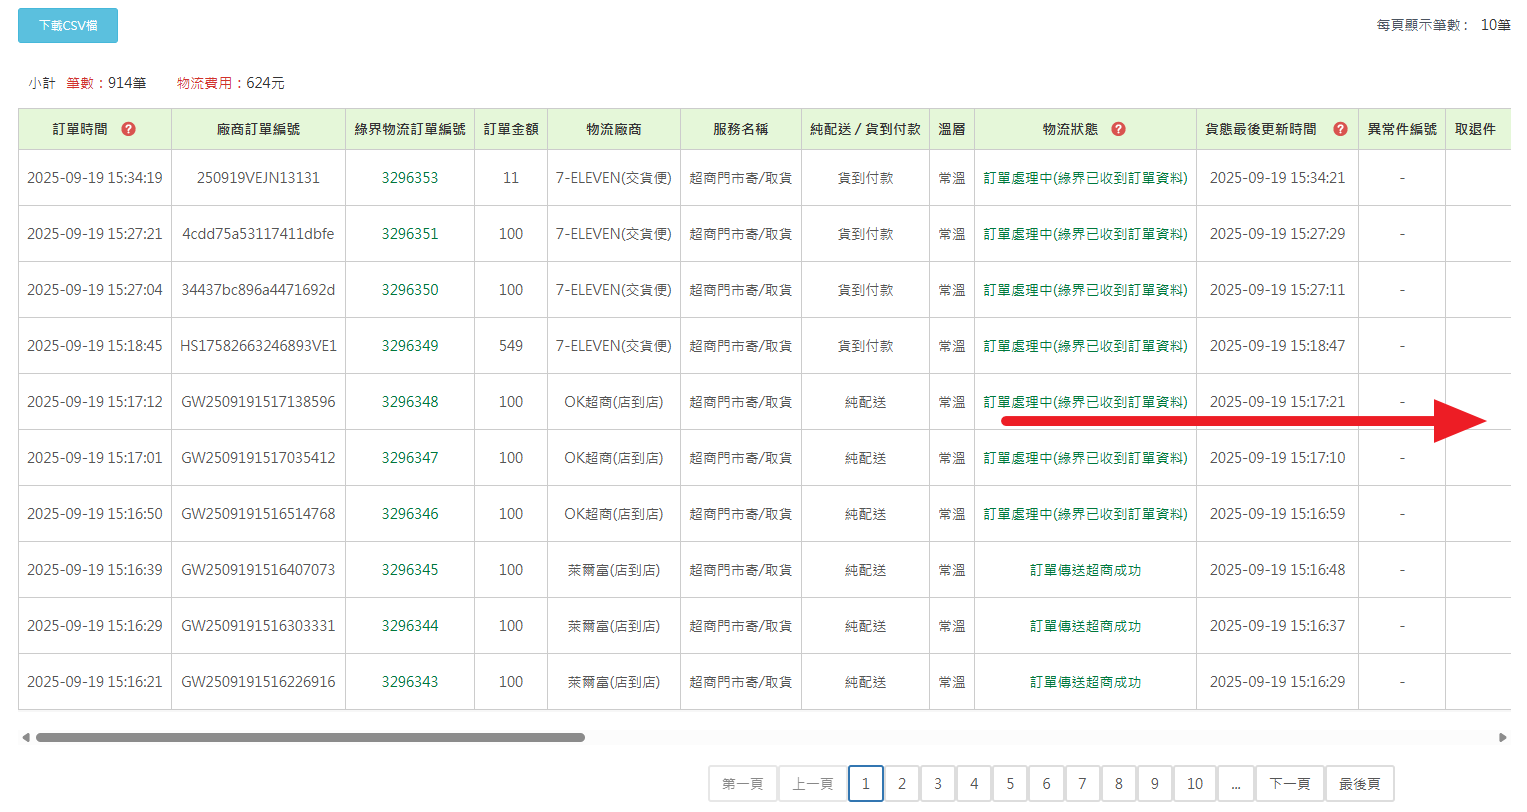Click the horizontal scrollbar thumb
1527x812 pixels.
pyautogui.click(x=310, y=738)
